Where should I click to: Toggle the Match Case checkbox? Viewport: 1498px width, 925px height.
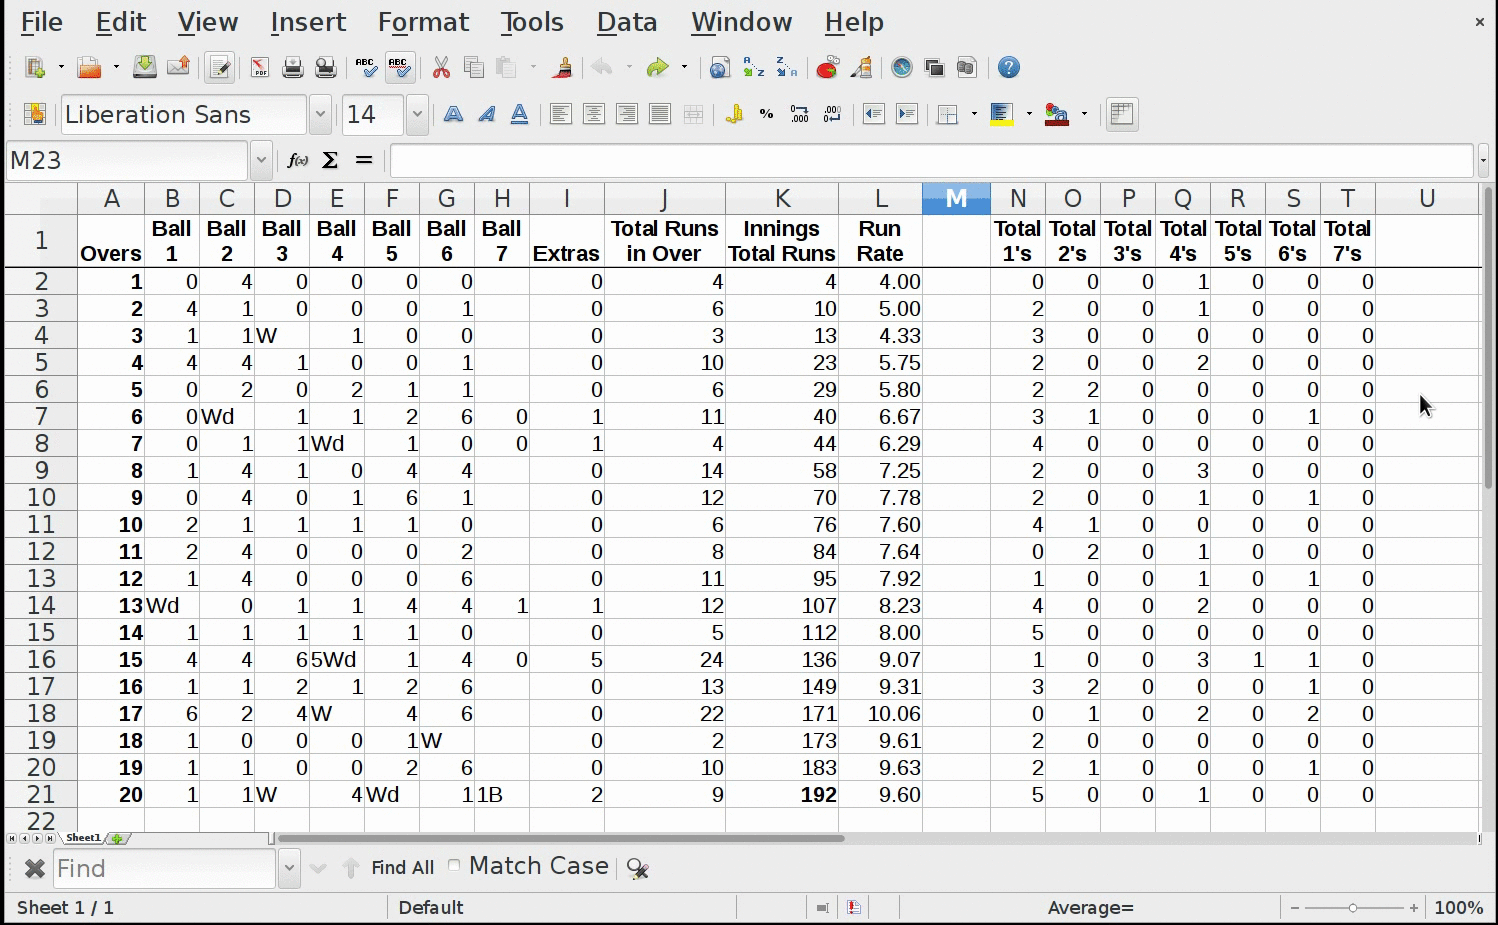tap(455, 866)
